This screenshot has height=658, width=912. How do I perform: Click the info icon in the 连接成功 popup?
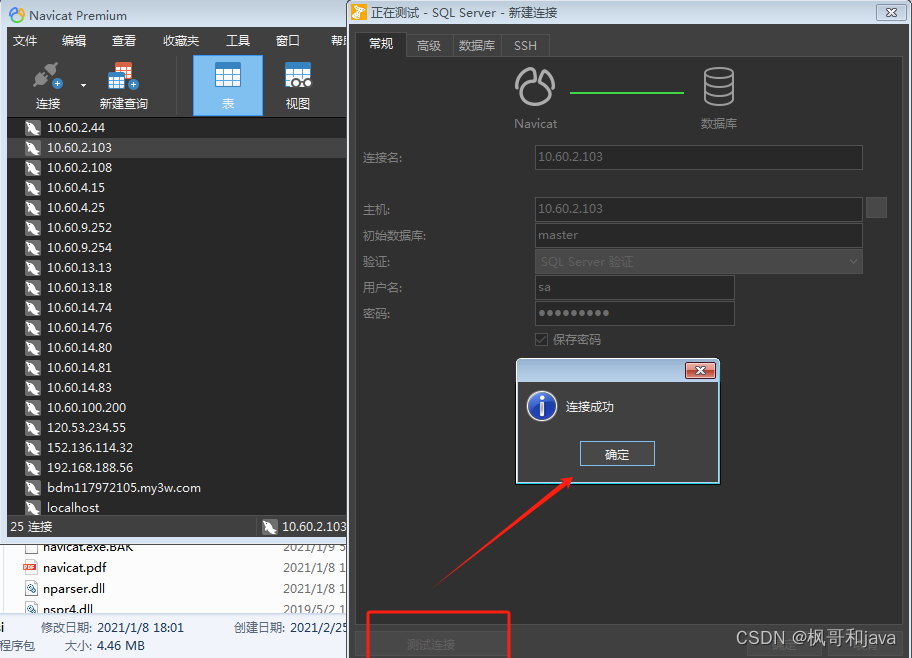[541, 407]
